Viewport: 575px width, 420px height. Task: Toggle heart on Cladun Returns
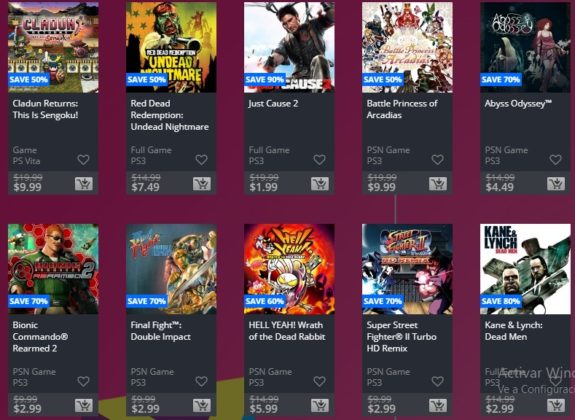coord(83,160)
